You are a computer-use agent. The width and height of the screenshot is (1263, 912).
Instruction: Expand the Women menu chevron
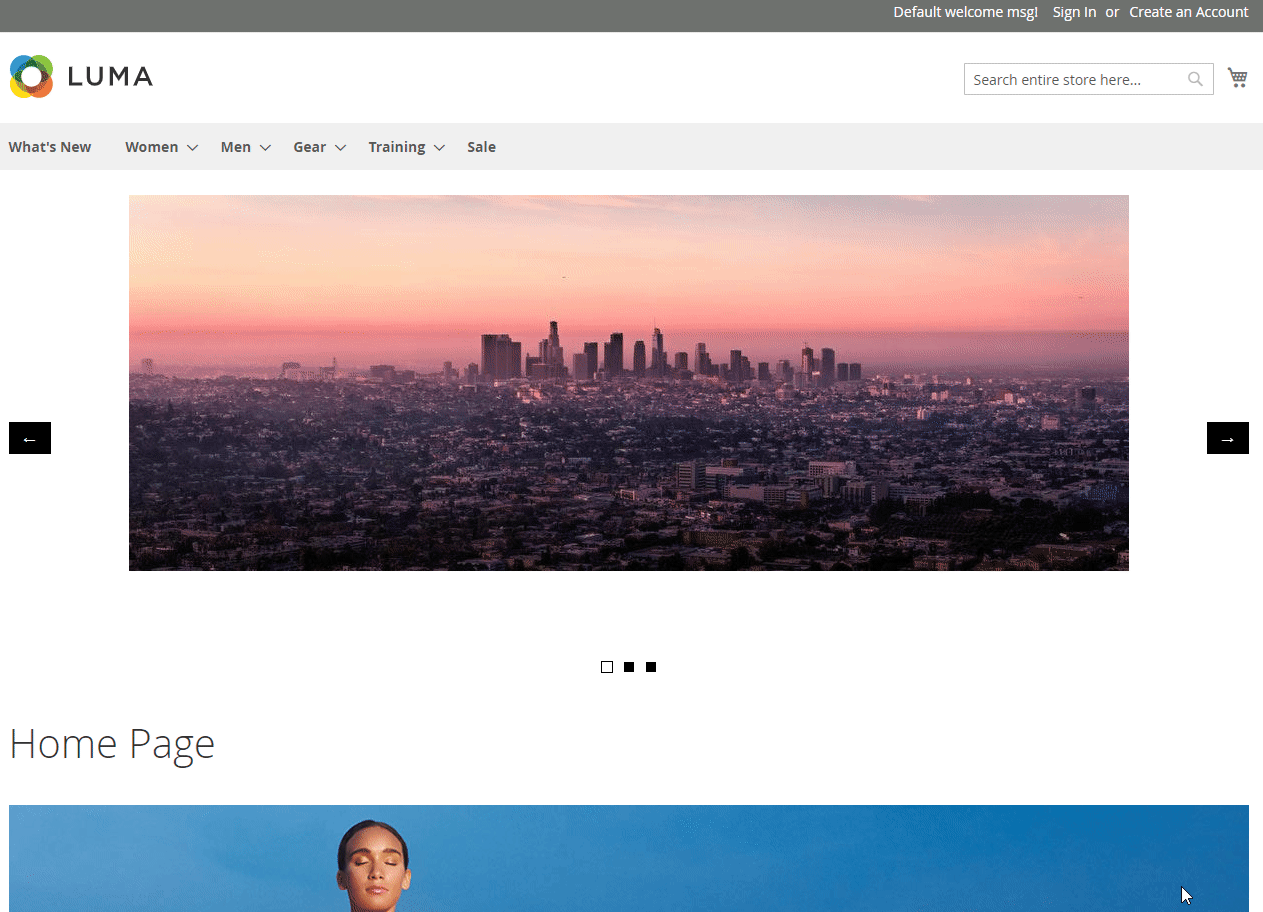(x=192, y=148)
